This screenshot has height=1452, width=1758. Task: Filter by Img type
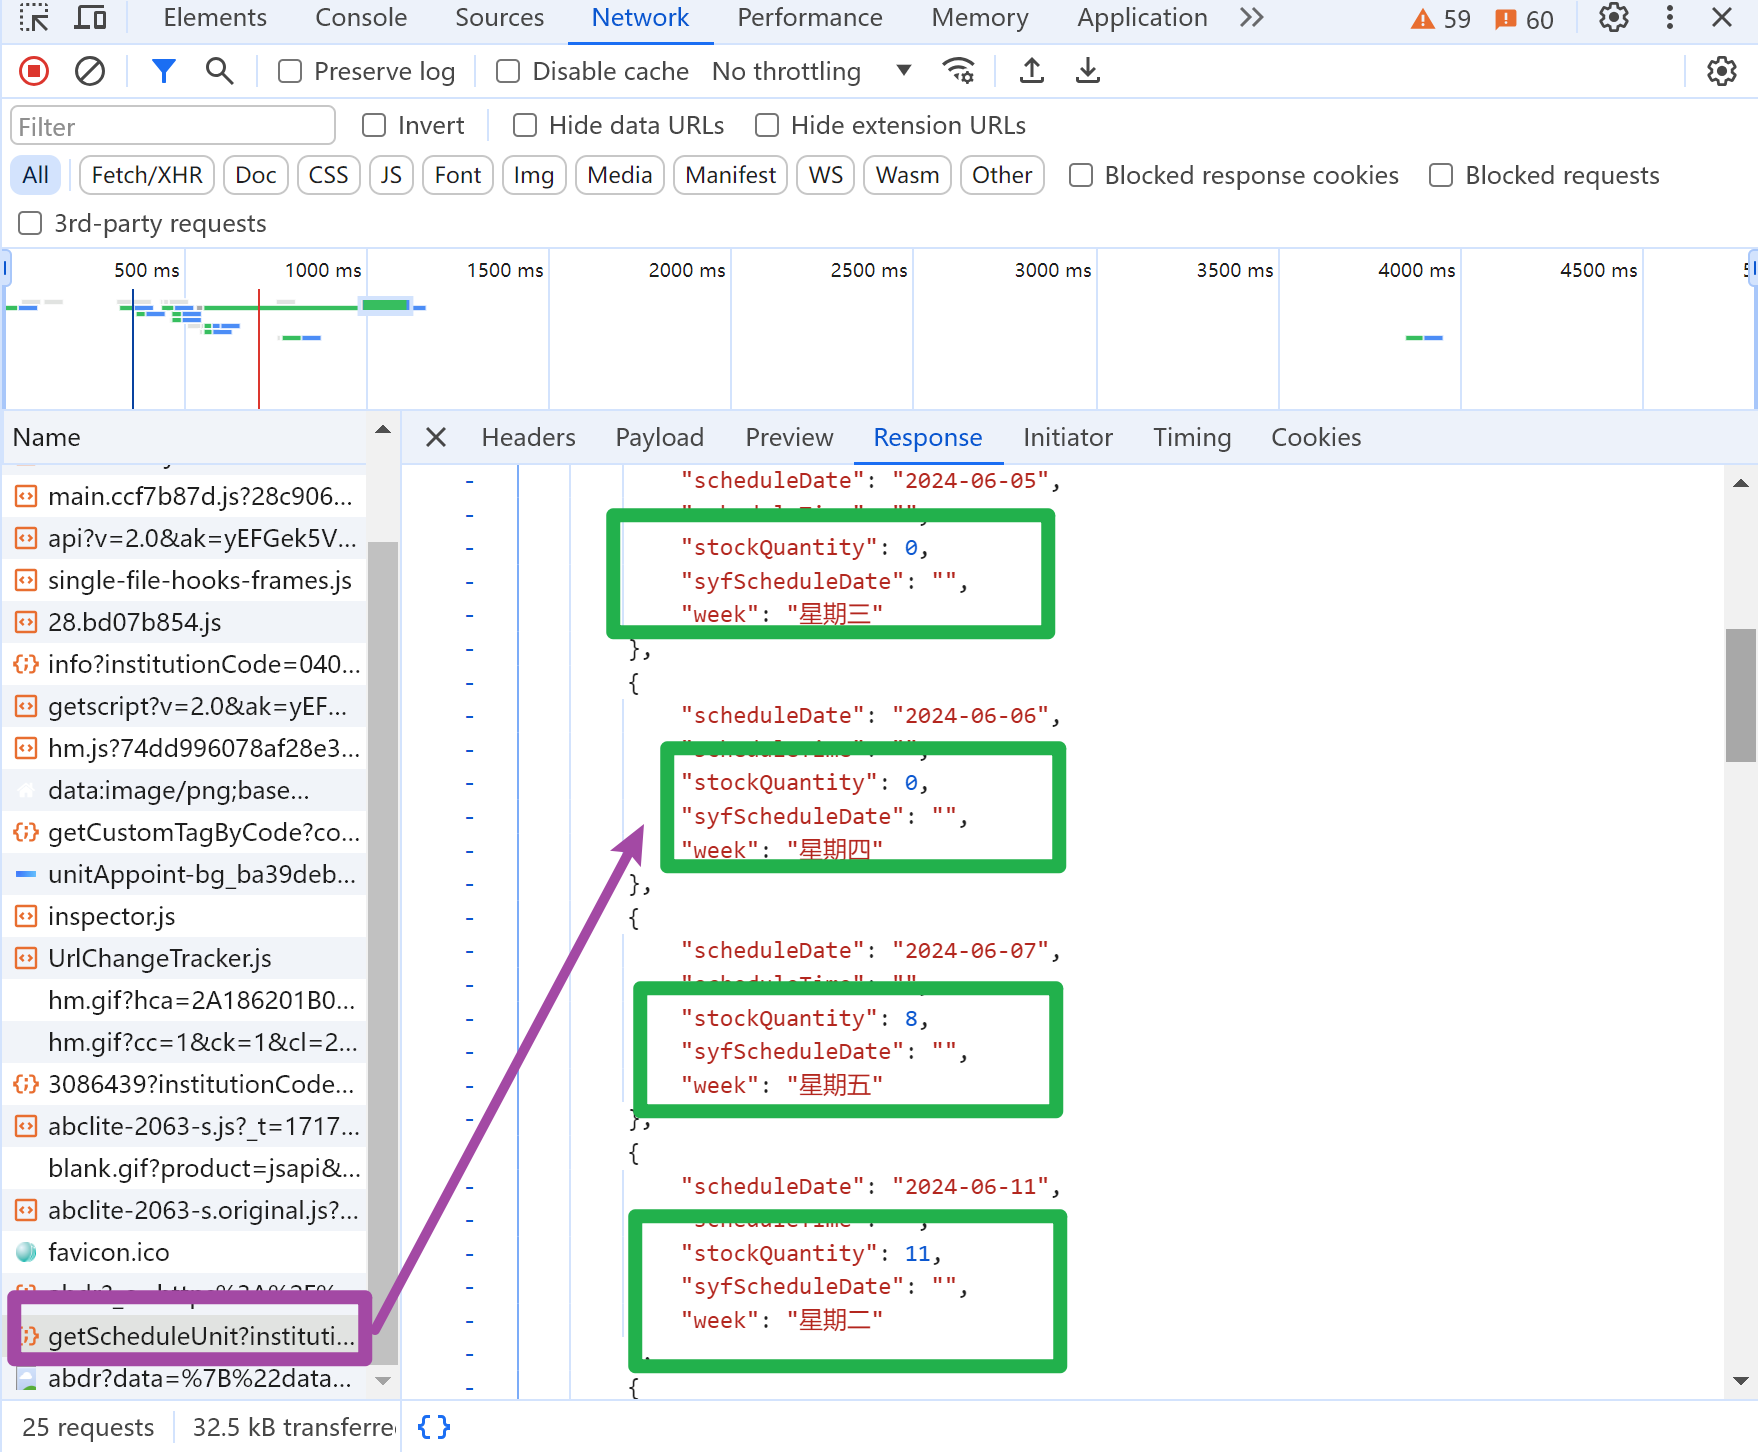coord(533,175)
